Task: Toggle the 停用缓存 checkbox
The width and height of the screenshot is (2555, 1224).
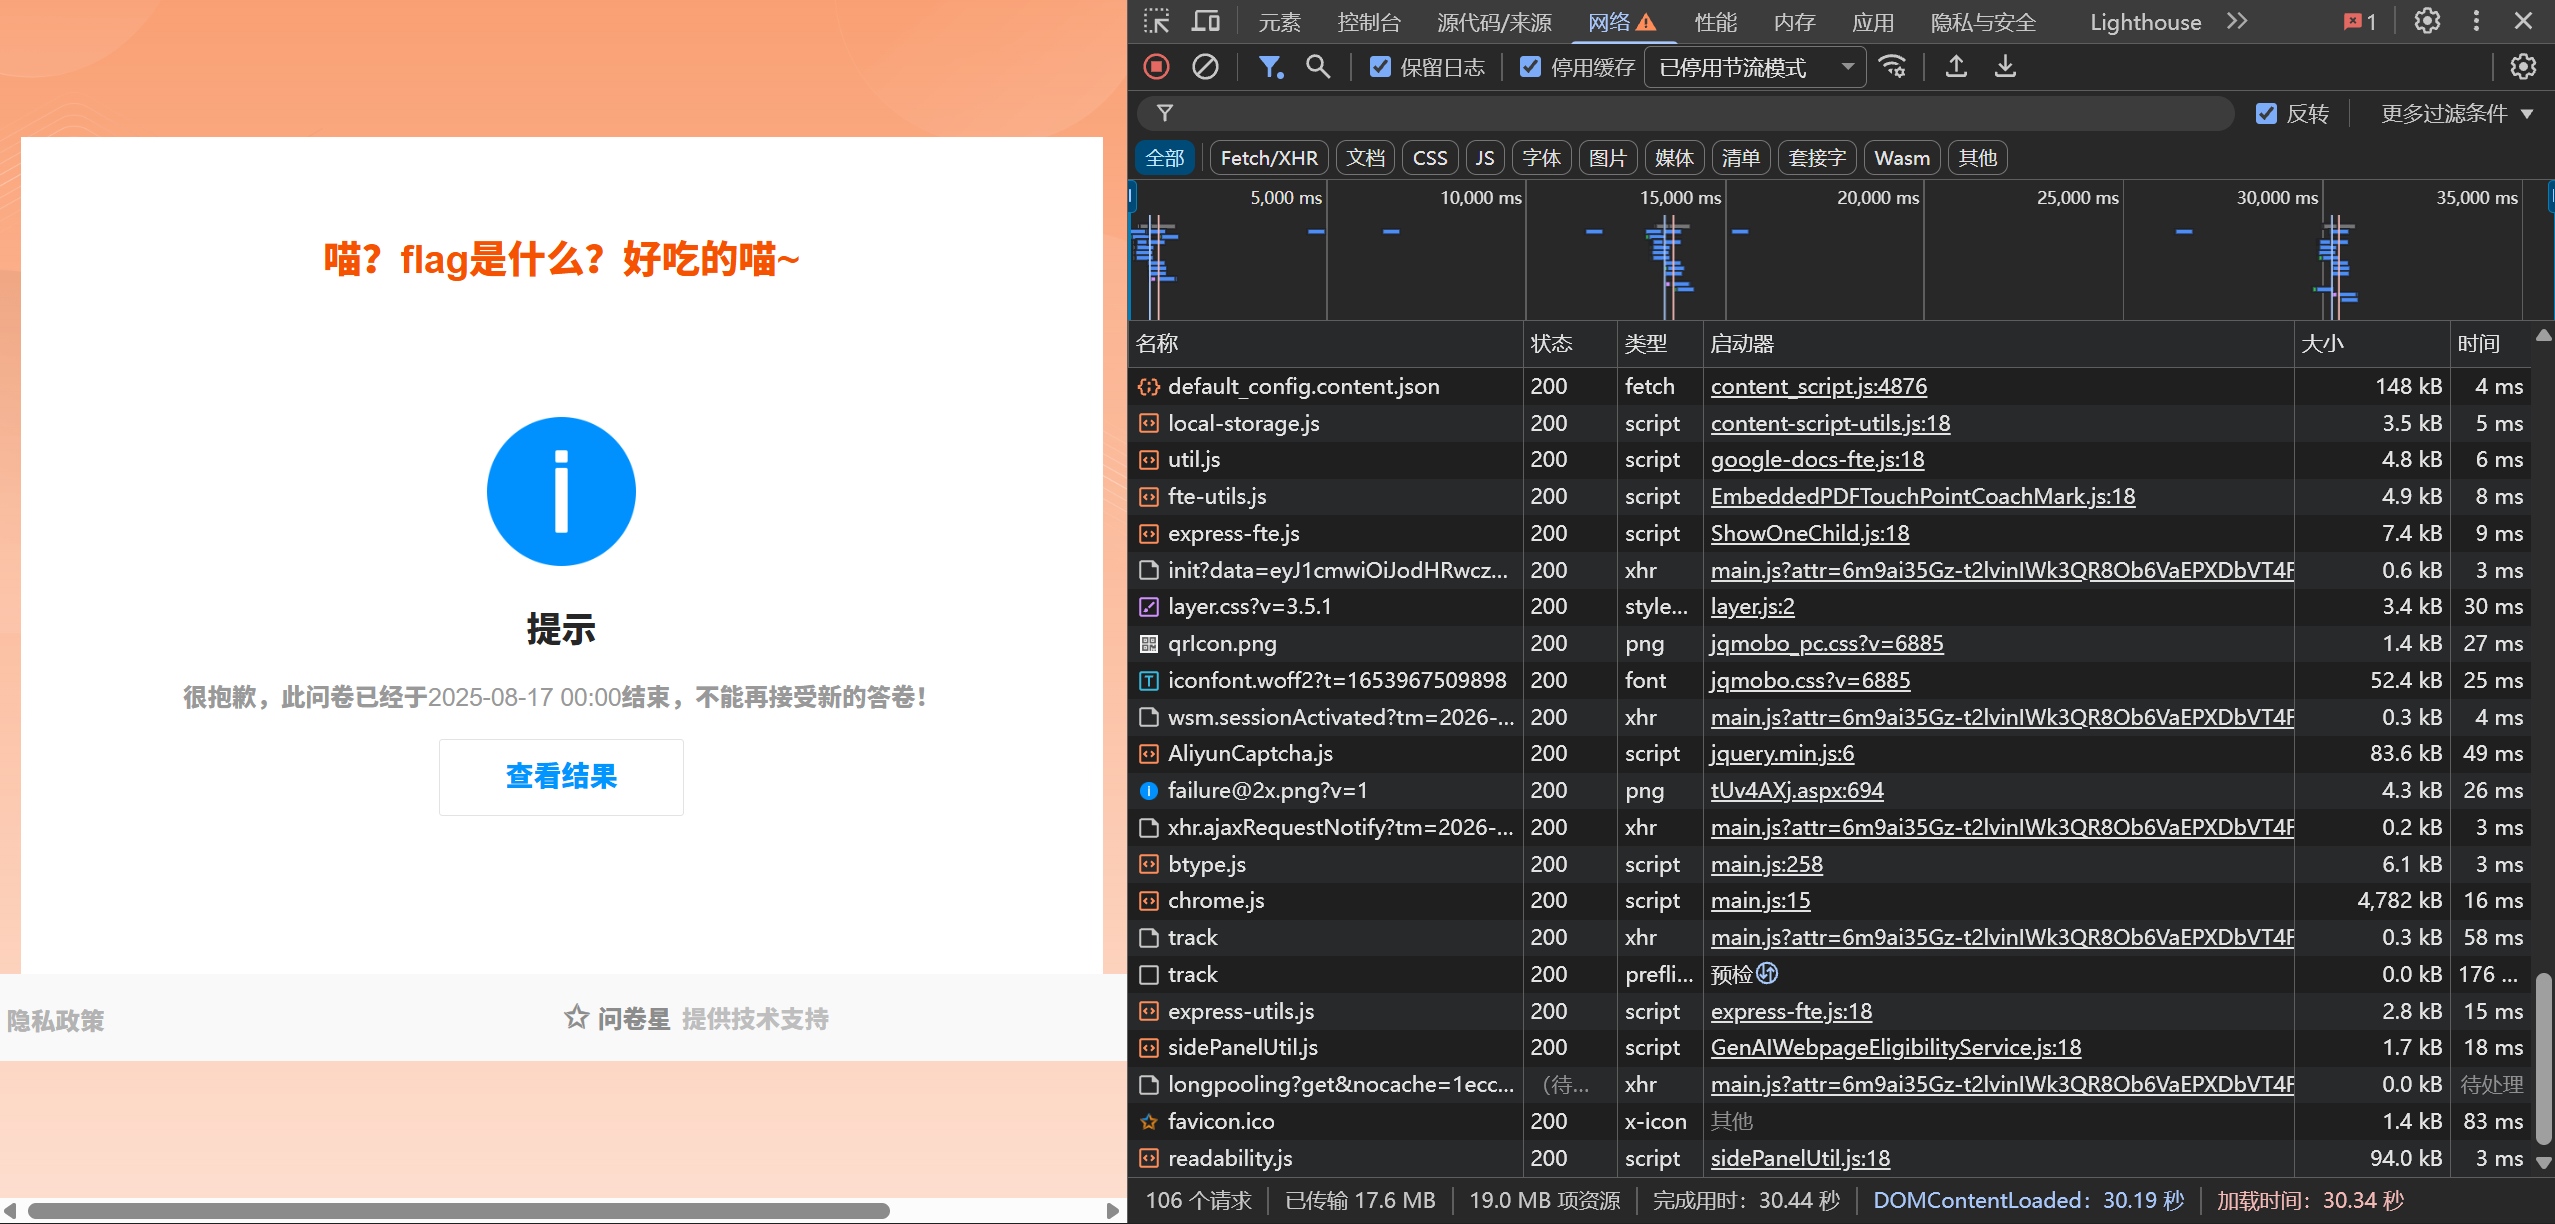Action: (x=1530, y=67)
